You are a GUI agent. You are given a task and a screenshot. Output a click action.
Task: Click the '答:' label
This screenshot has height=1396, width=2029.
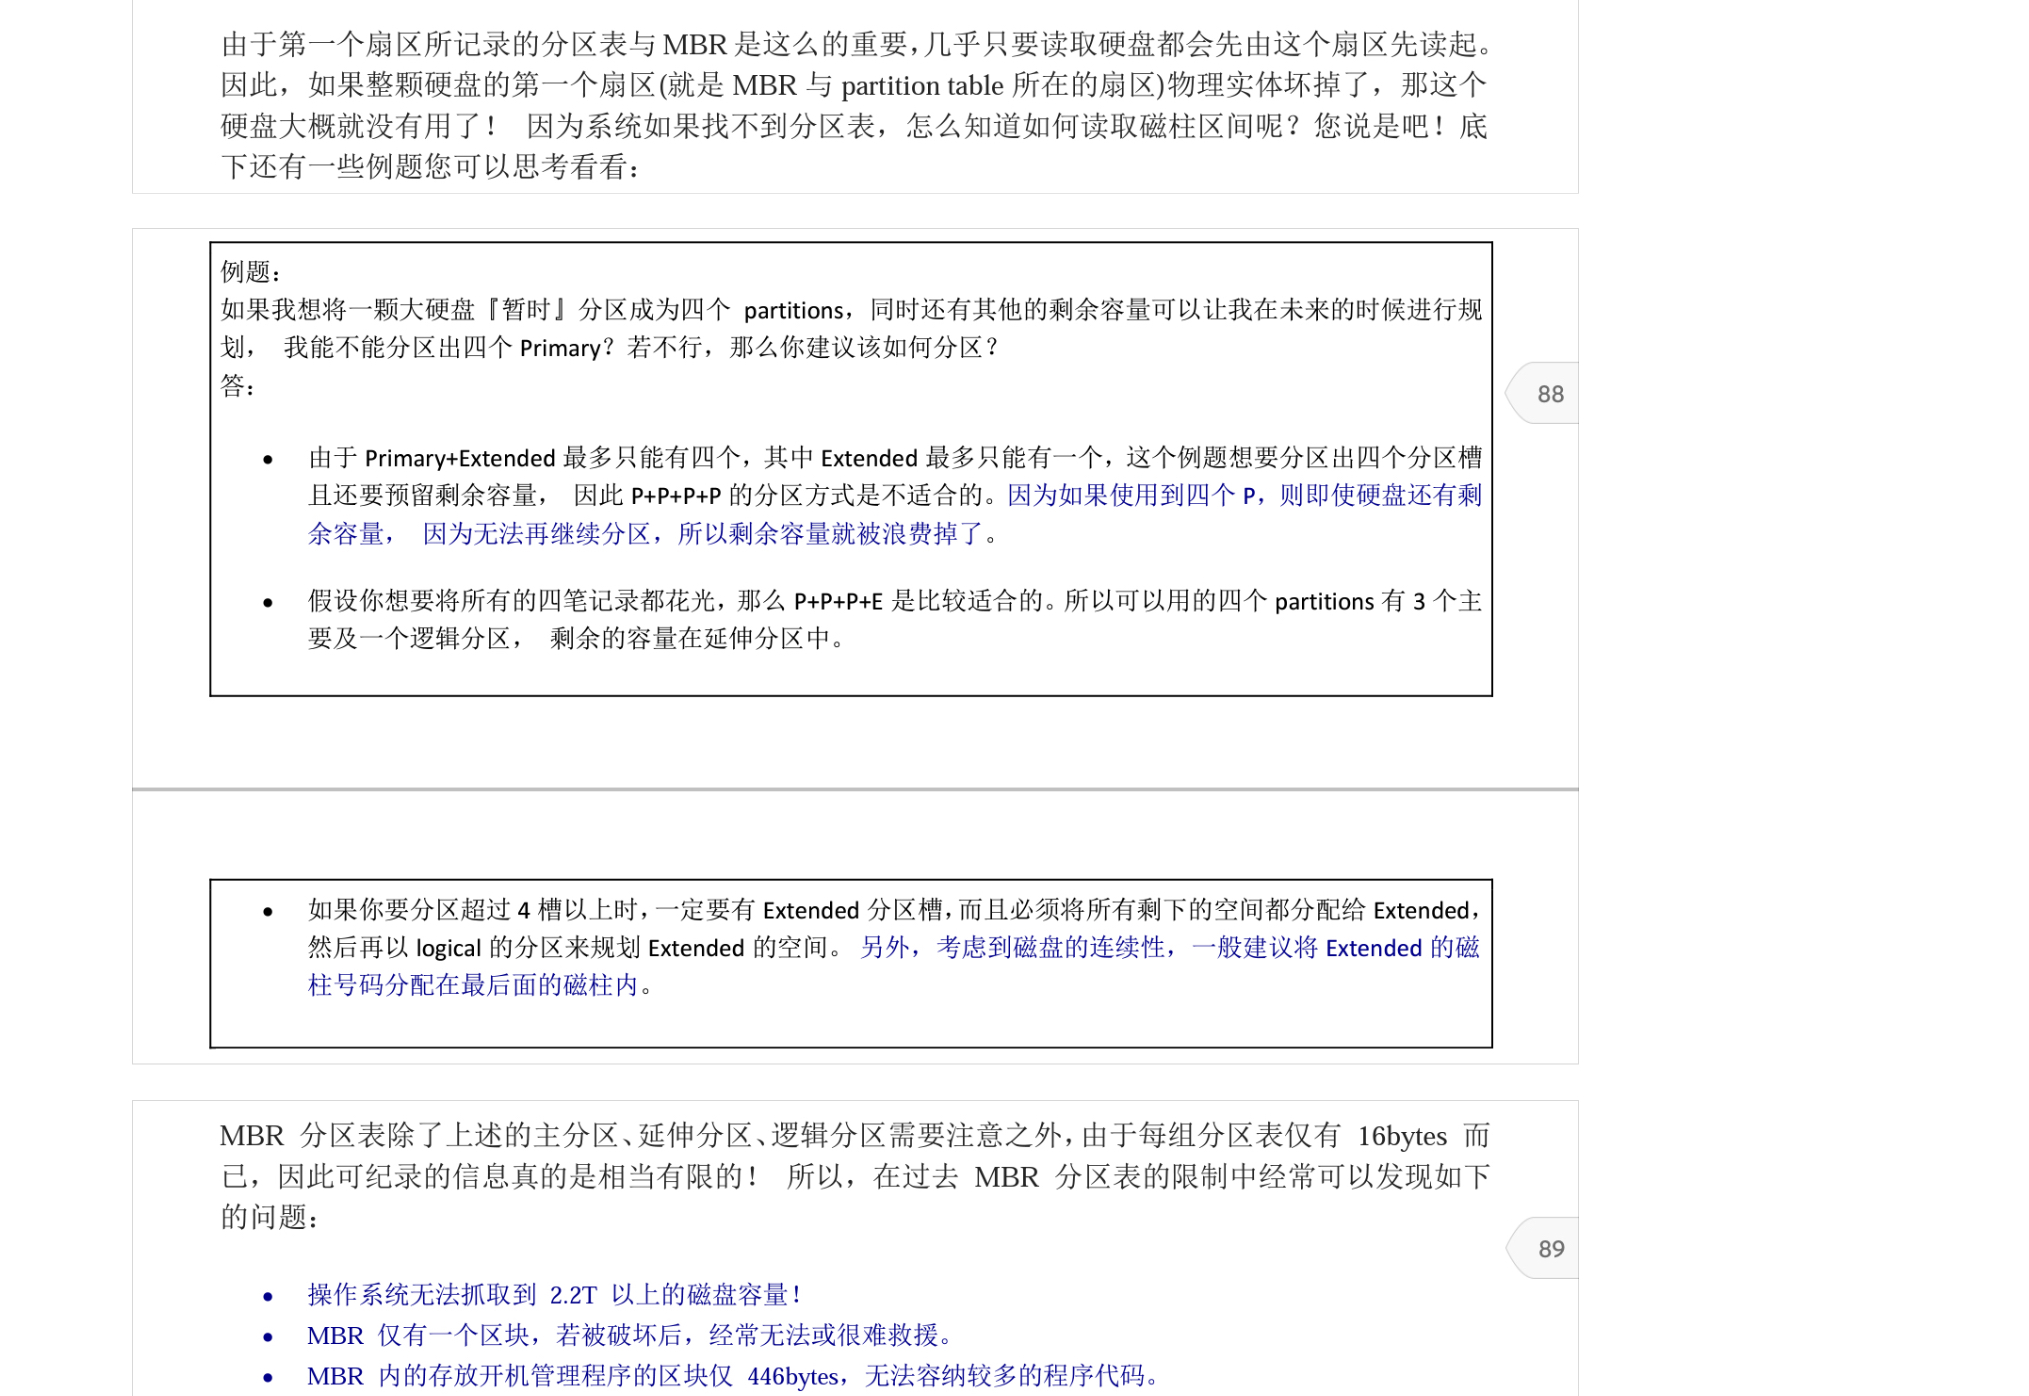(x=238, y=386)
